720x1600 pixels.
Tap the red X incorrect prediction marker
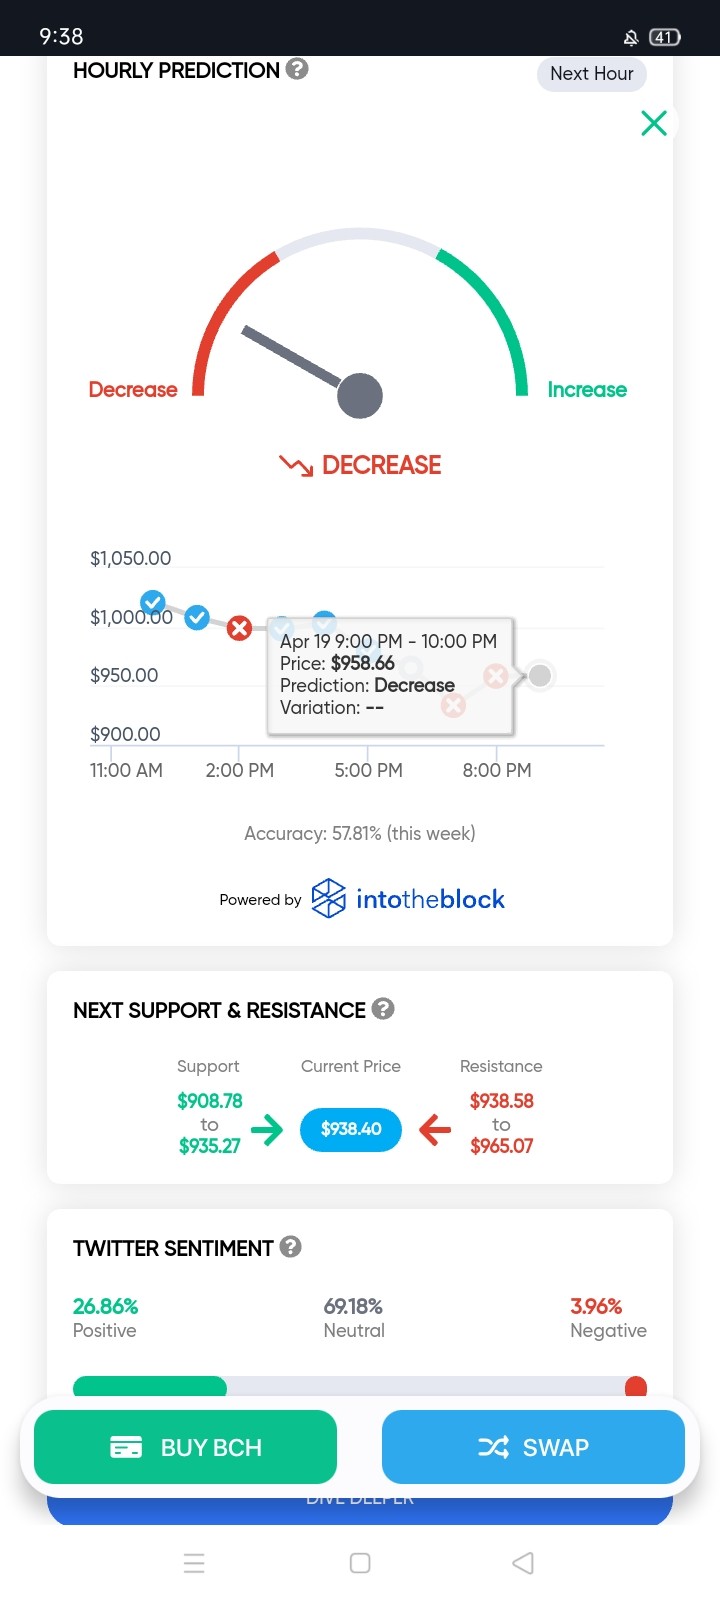(x=239, y=628)
